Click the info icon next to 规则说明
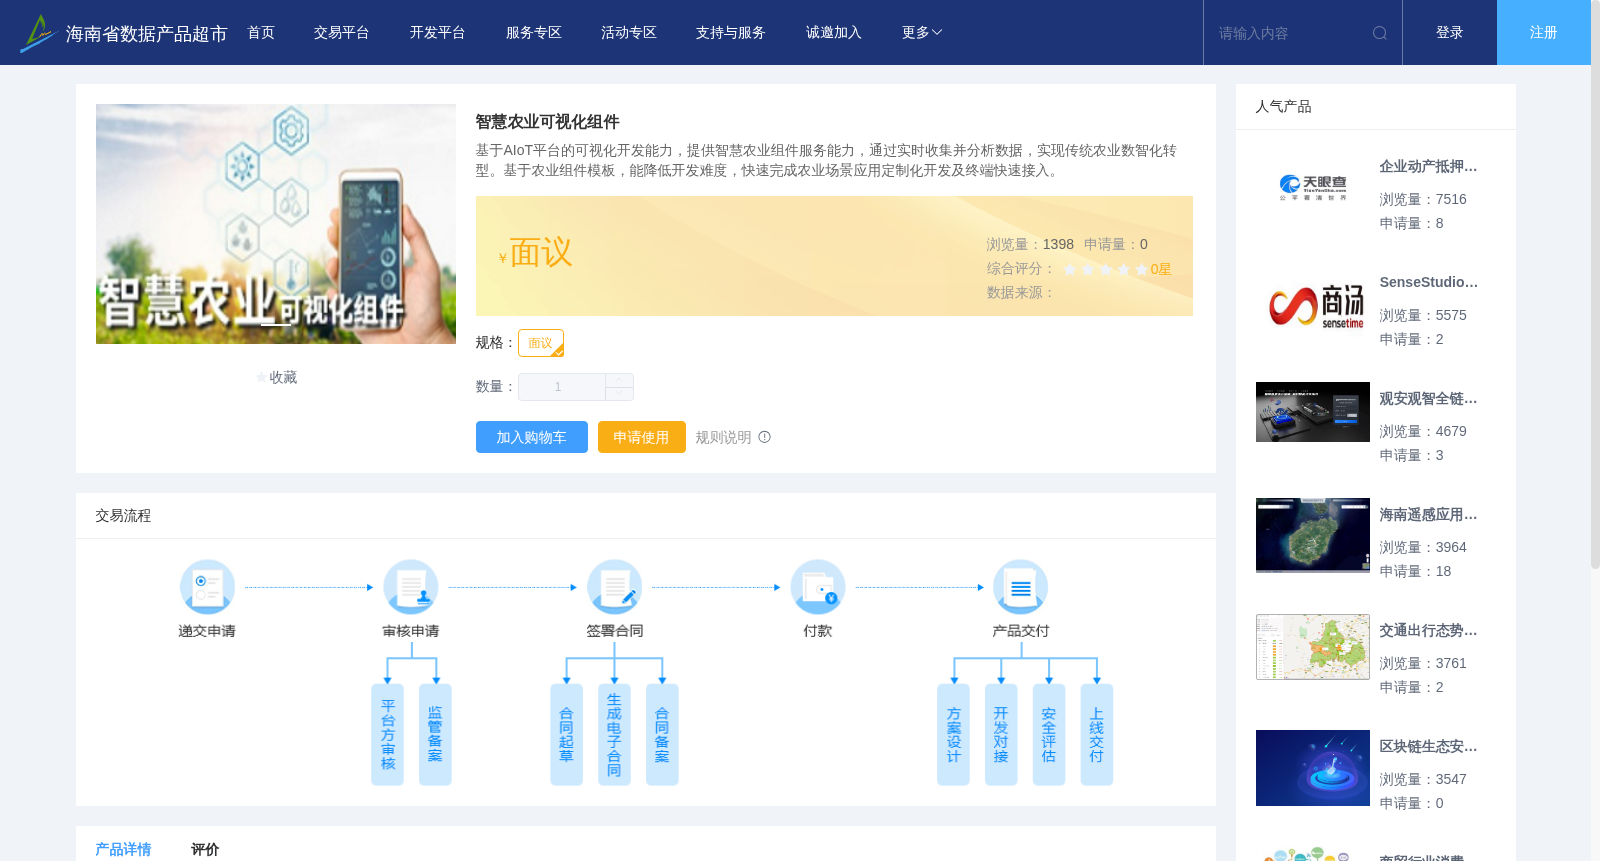Screen dimensions: 1600x861 pos(765,437)
